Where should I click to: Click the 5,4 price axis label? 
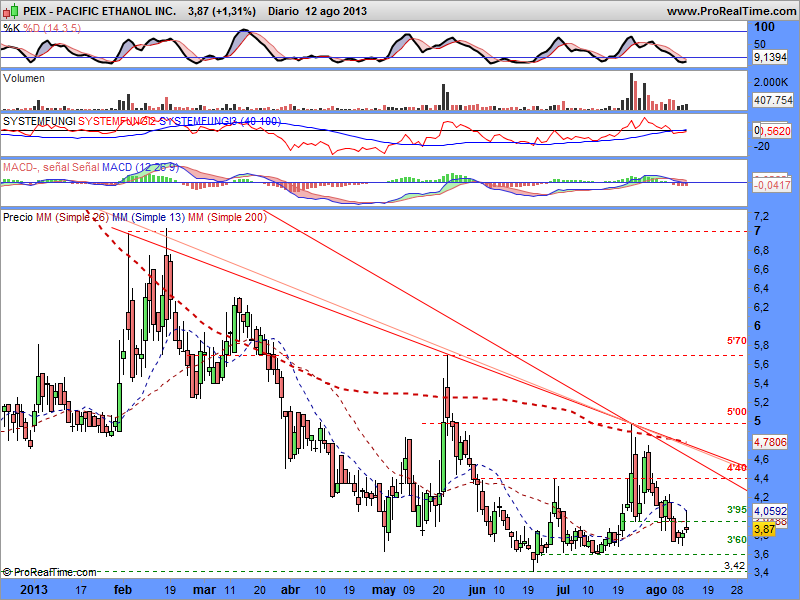pos(761,383)
